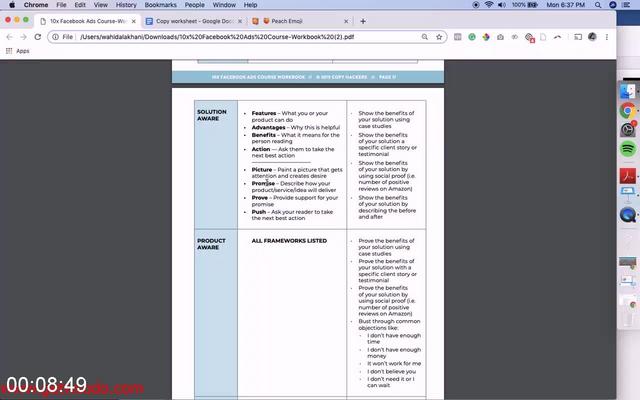Click the zoom magnifier icon in address bar
The image size is (640, 400).
click(x=424, y=37)
